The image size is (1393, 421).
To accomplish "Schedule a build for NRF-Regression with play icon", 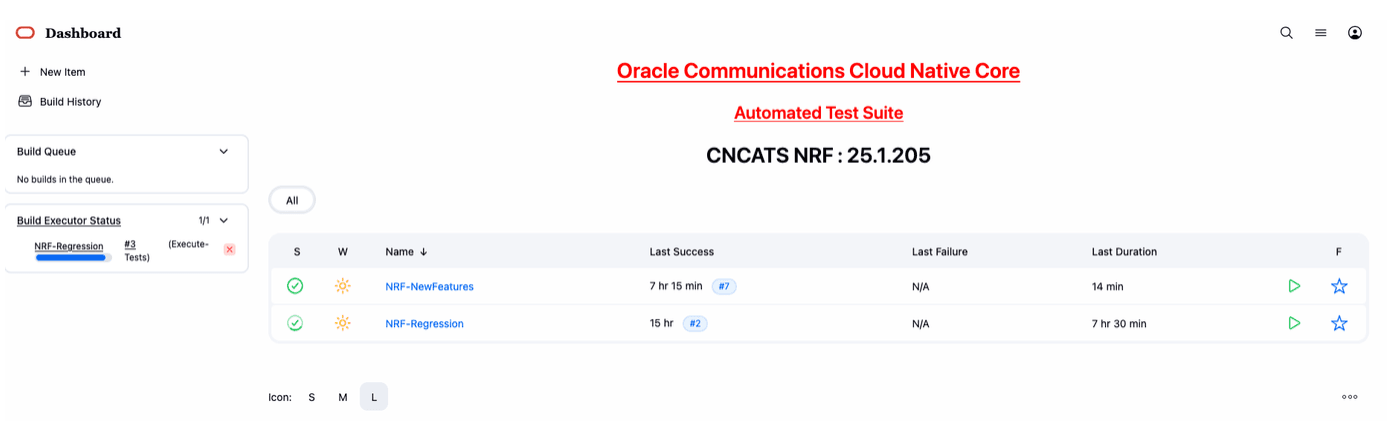I will tap(1294, 323).
